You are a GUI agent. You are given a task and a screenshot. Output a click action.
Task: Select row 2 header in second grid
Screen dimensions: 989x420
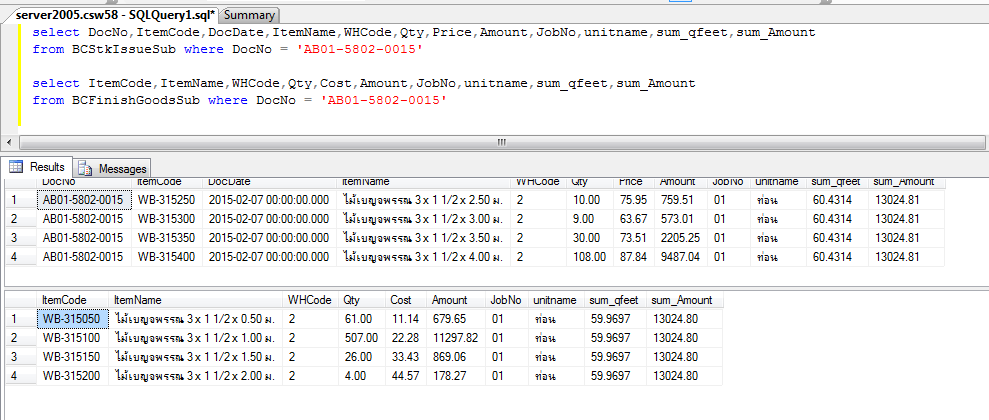[x=21, y=338]
